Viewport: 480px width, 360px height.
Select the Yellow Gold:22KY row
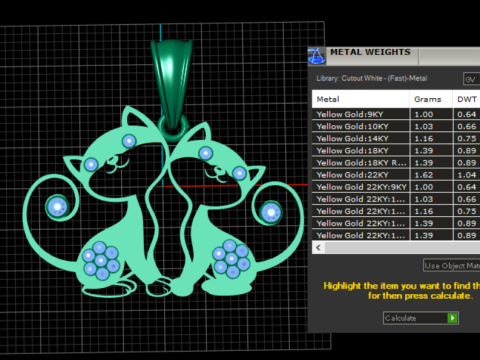396,175
